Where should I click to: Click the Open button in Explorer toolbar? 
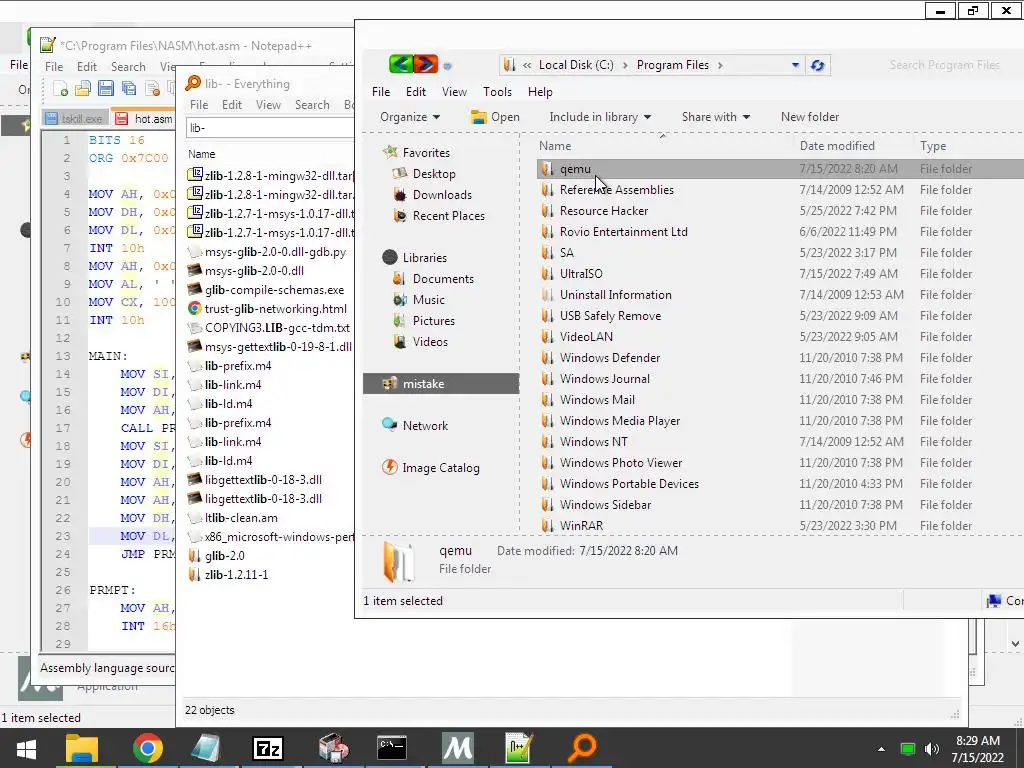click(496, 117)
